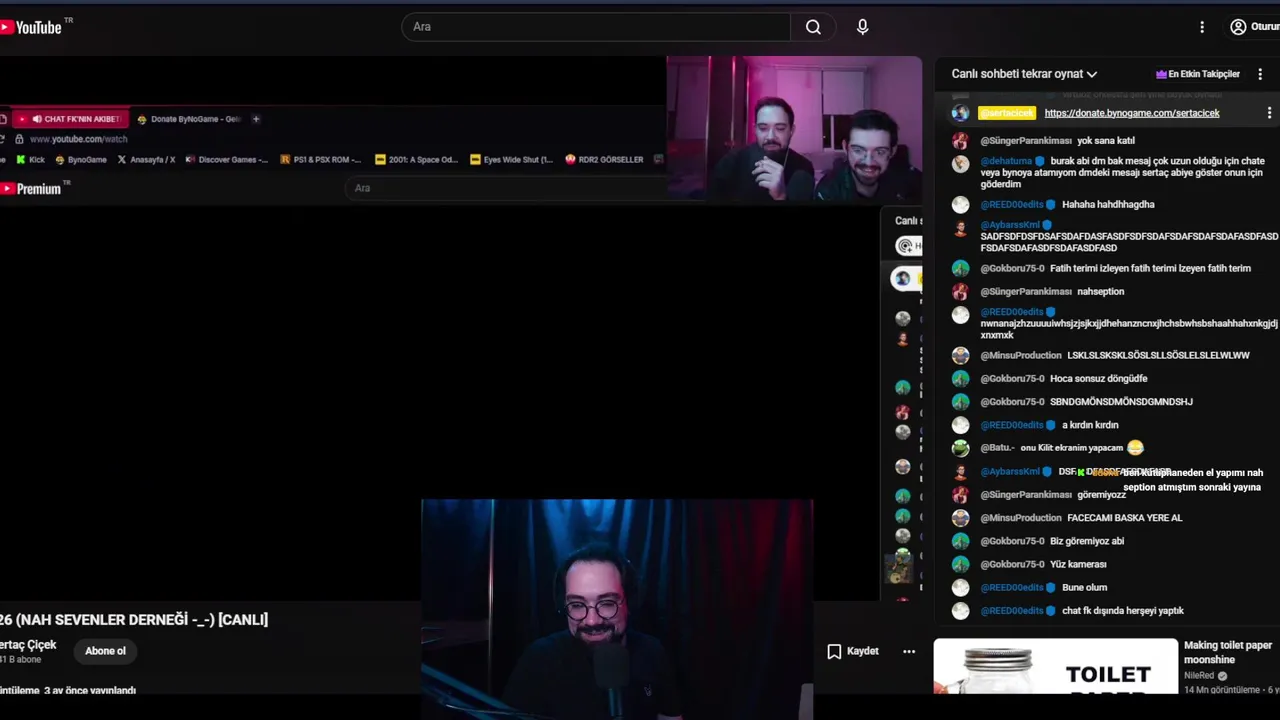Image resolution: width=1280 pixels, height=720 pixels.
Task: Select message 'Bune olum'
Action: point(1084,588)
